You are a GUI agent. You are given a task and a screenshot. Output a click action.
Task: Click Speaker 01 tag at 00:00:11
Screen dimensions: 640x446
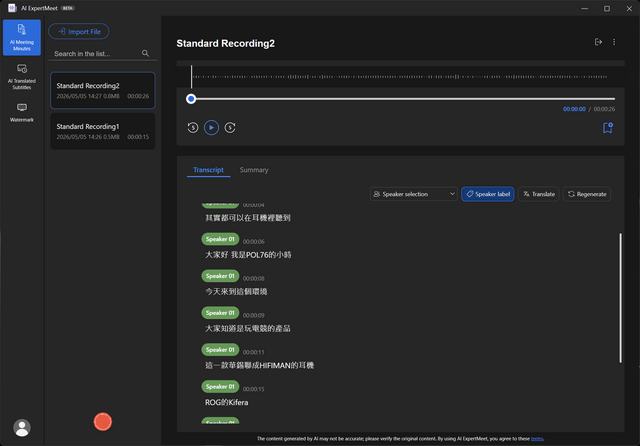(220, 350)
